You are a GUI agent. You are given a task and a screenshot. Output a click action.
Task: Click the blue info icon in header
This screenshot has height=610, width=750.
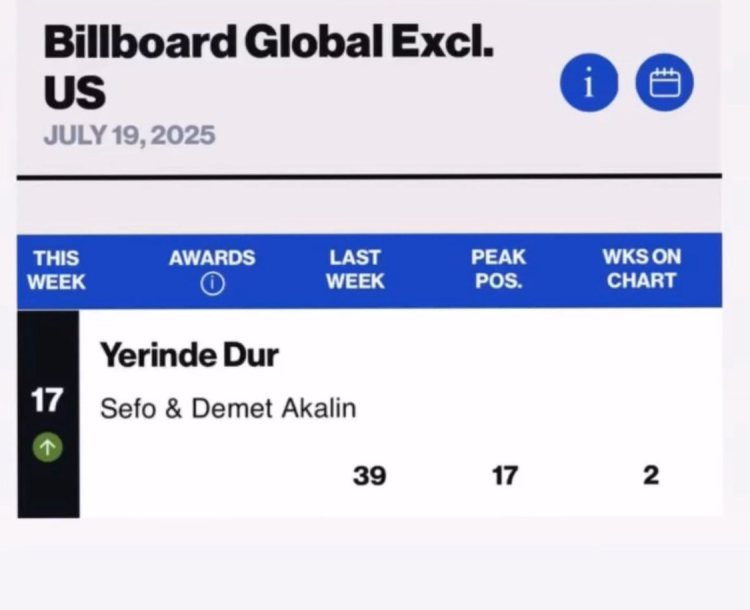589,84
